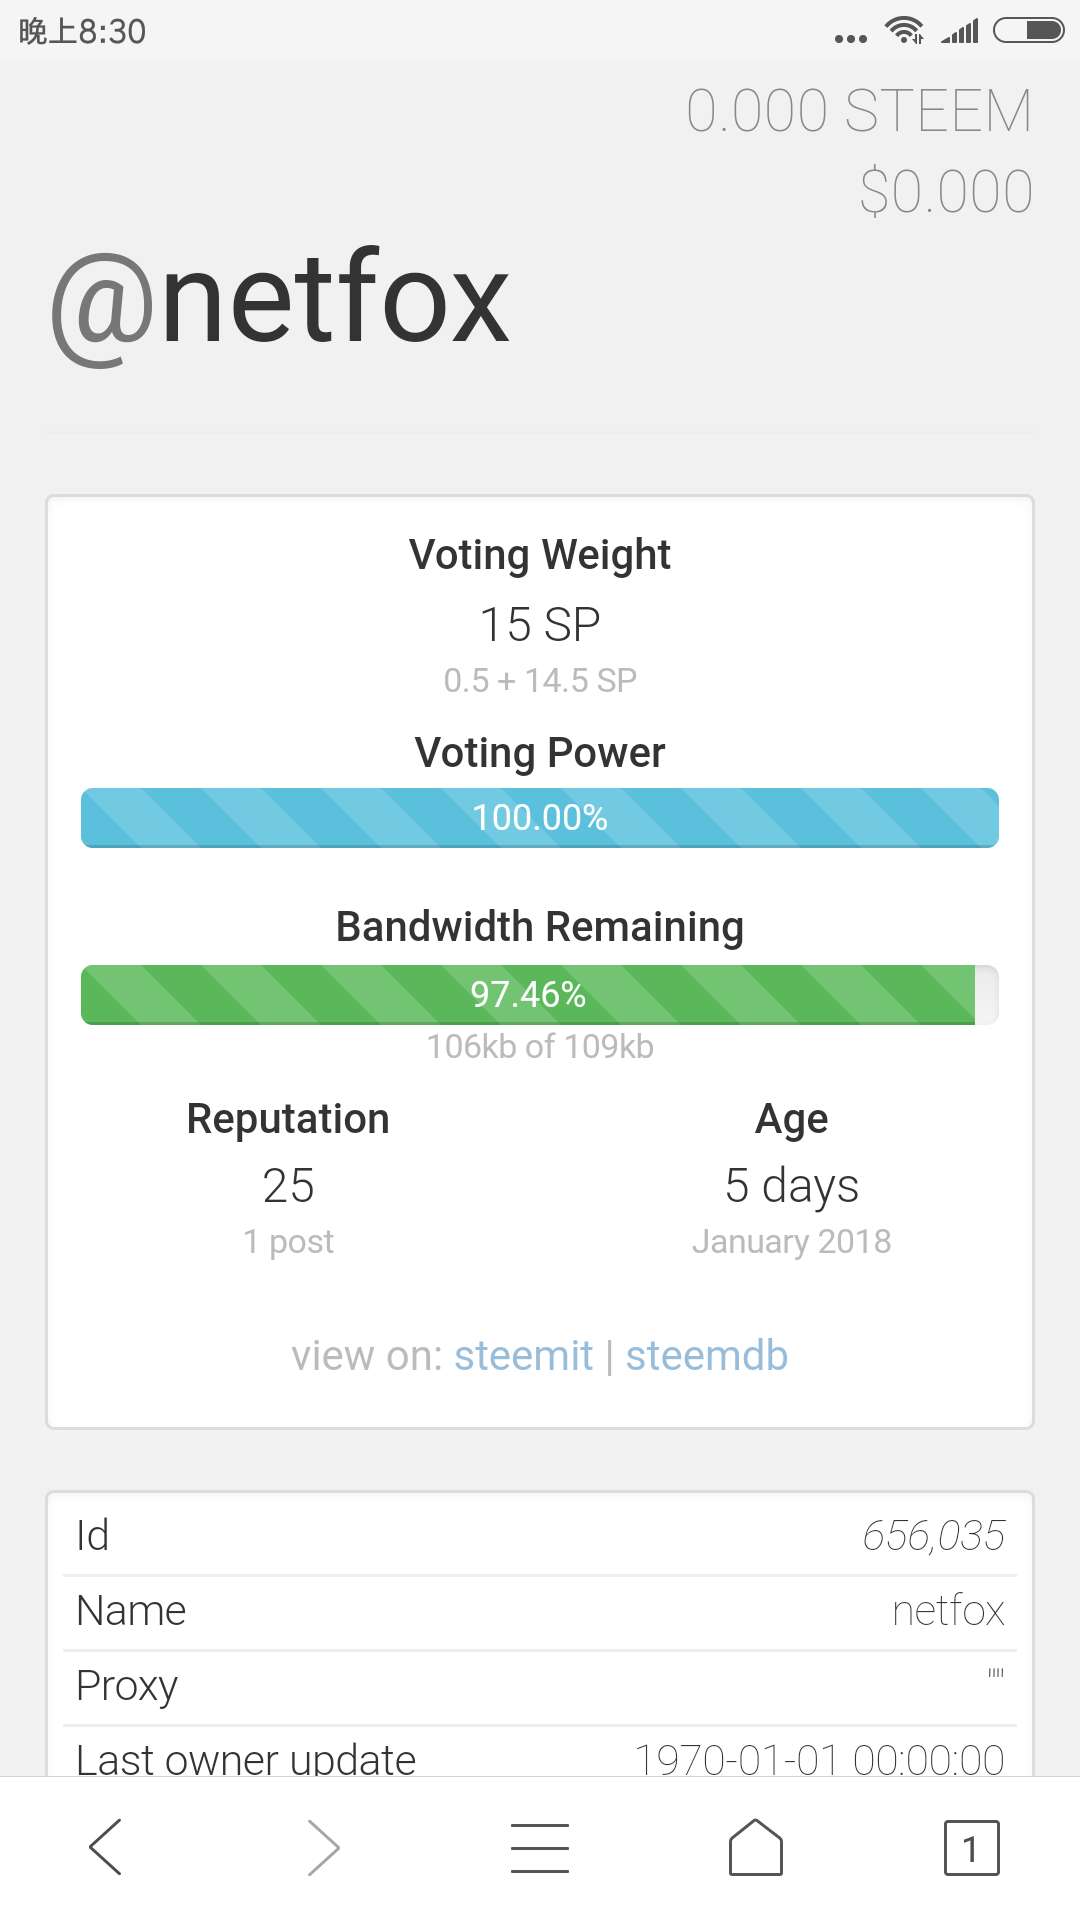Tap the Wi-Fi status icon
The image size is (1080, 1920).
coord(904,31)
